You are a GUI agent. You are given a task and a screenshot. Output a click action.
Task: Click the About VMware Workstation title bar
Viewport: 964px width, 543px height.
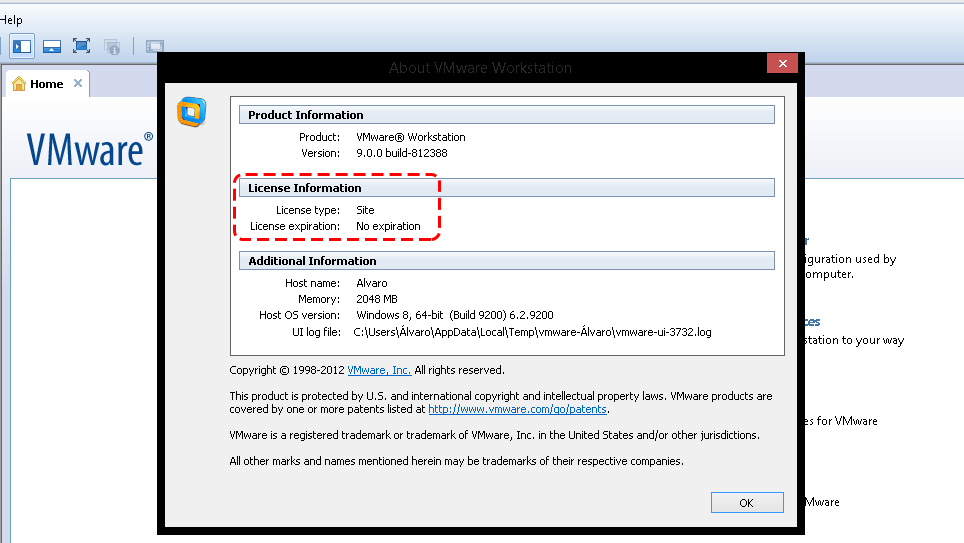(x=480, y=68)
